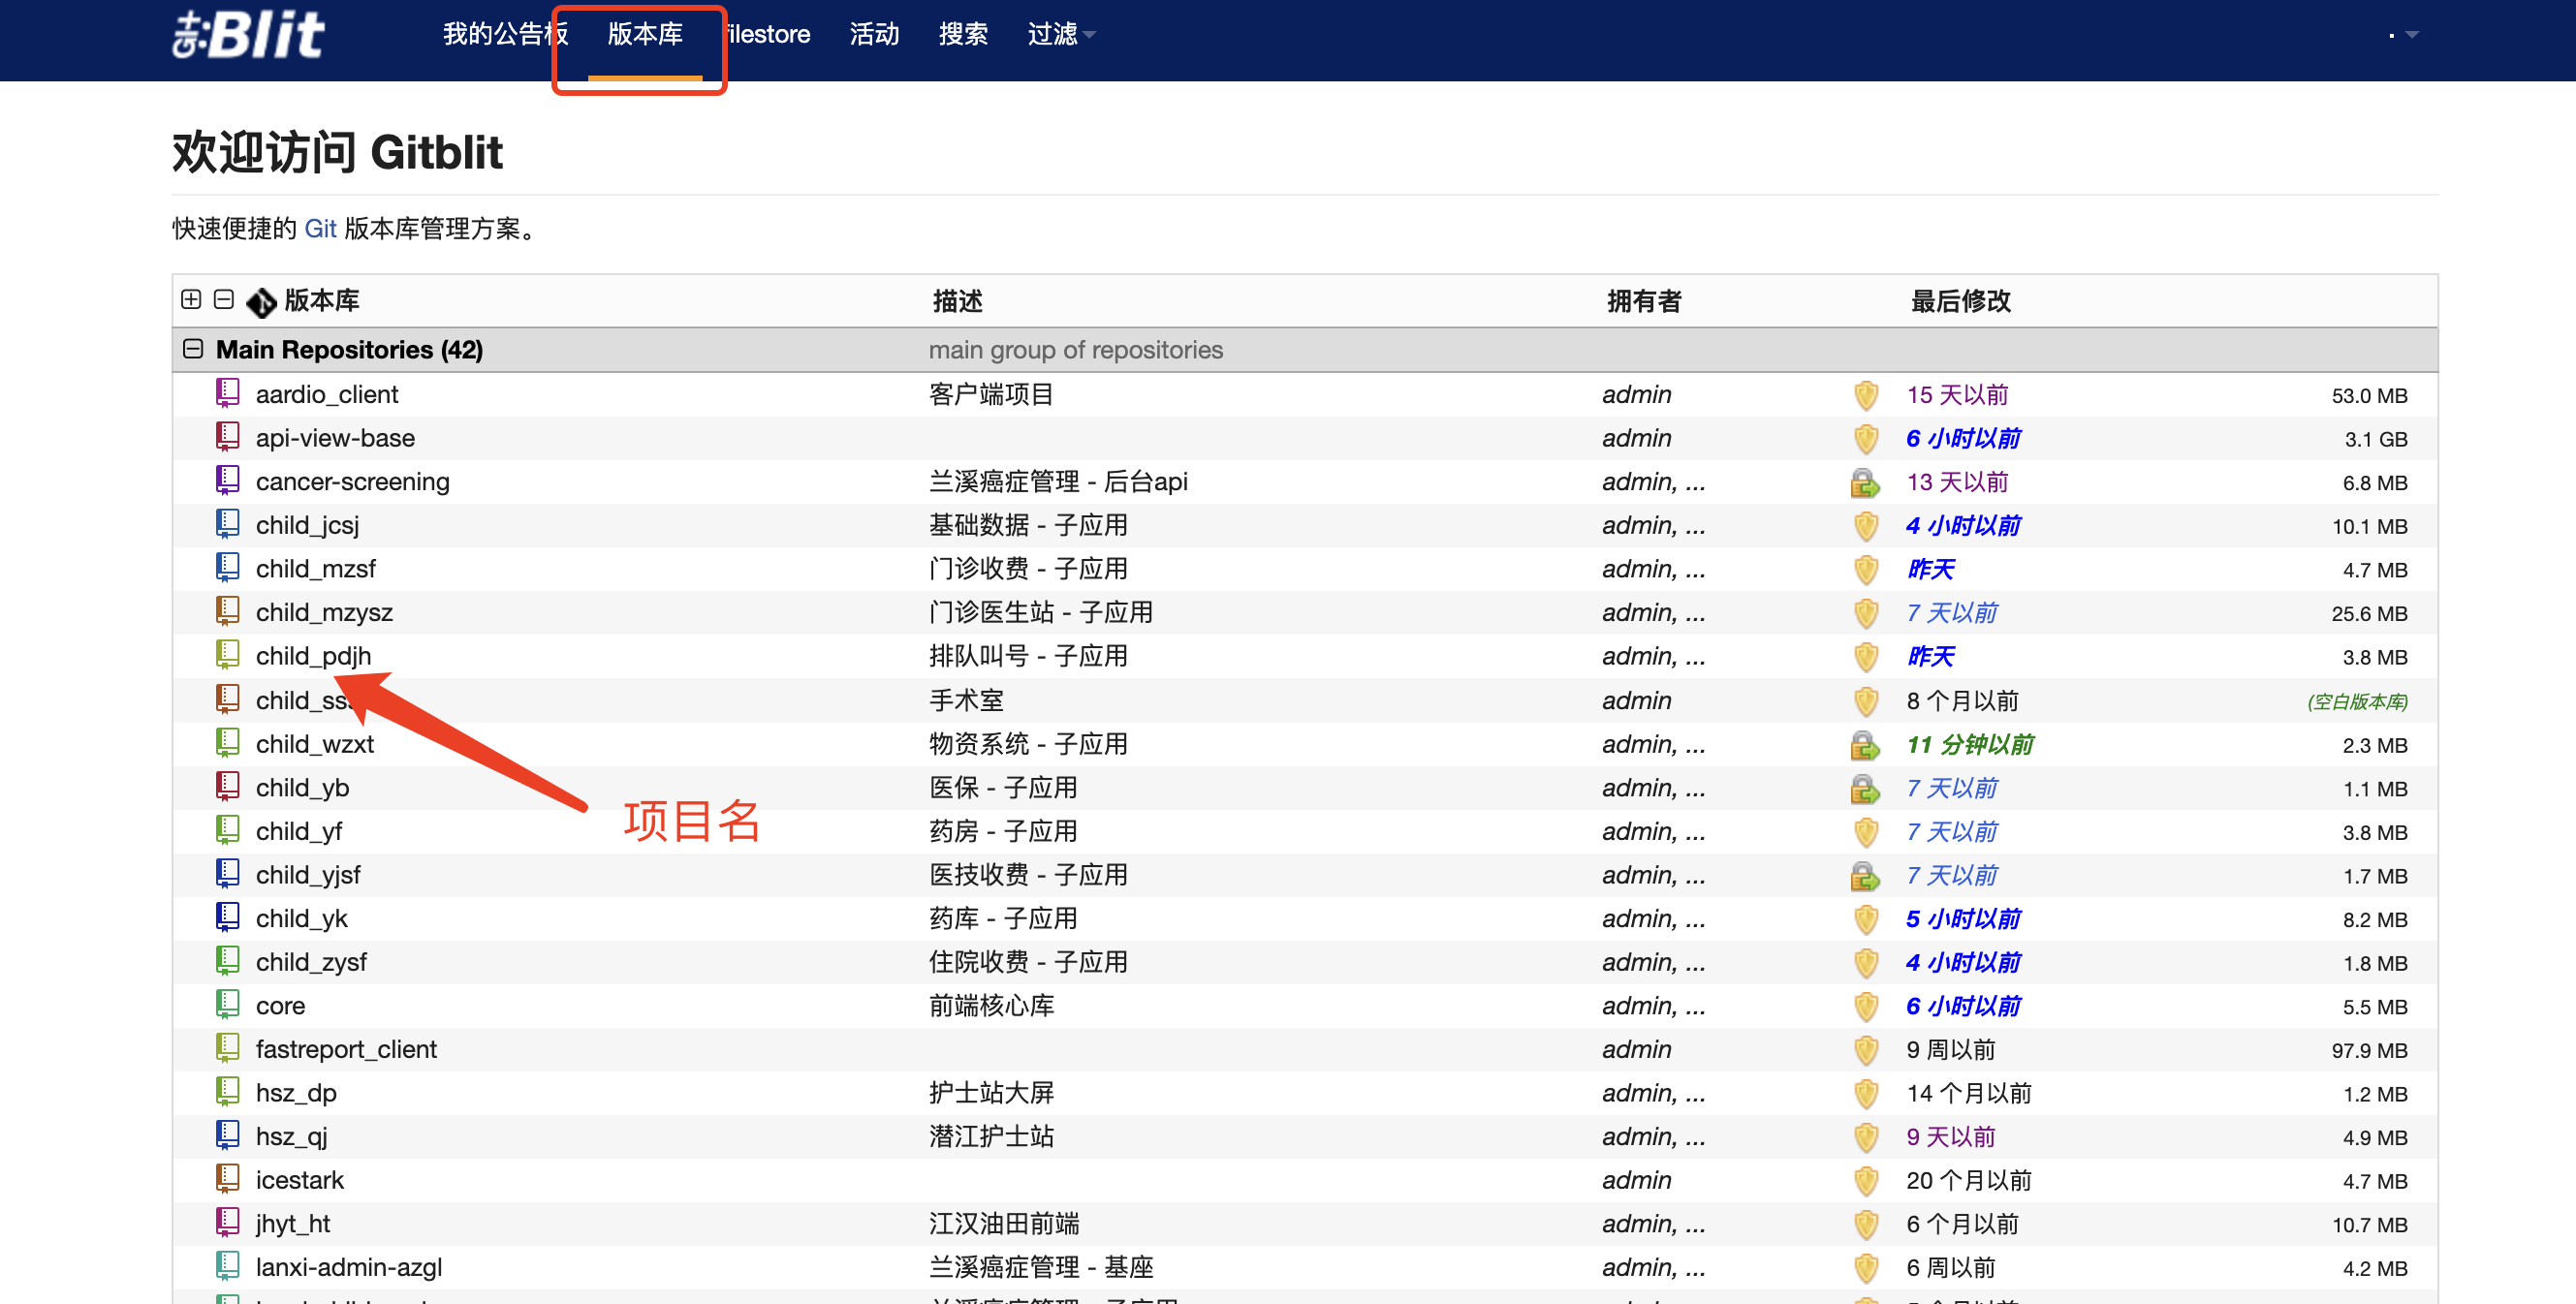This screenshot has height=1304, width=2576.
Task: Click the shield badge on api-view-base row
Action: click(x=1866, y=438)
